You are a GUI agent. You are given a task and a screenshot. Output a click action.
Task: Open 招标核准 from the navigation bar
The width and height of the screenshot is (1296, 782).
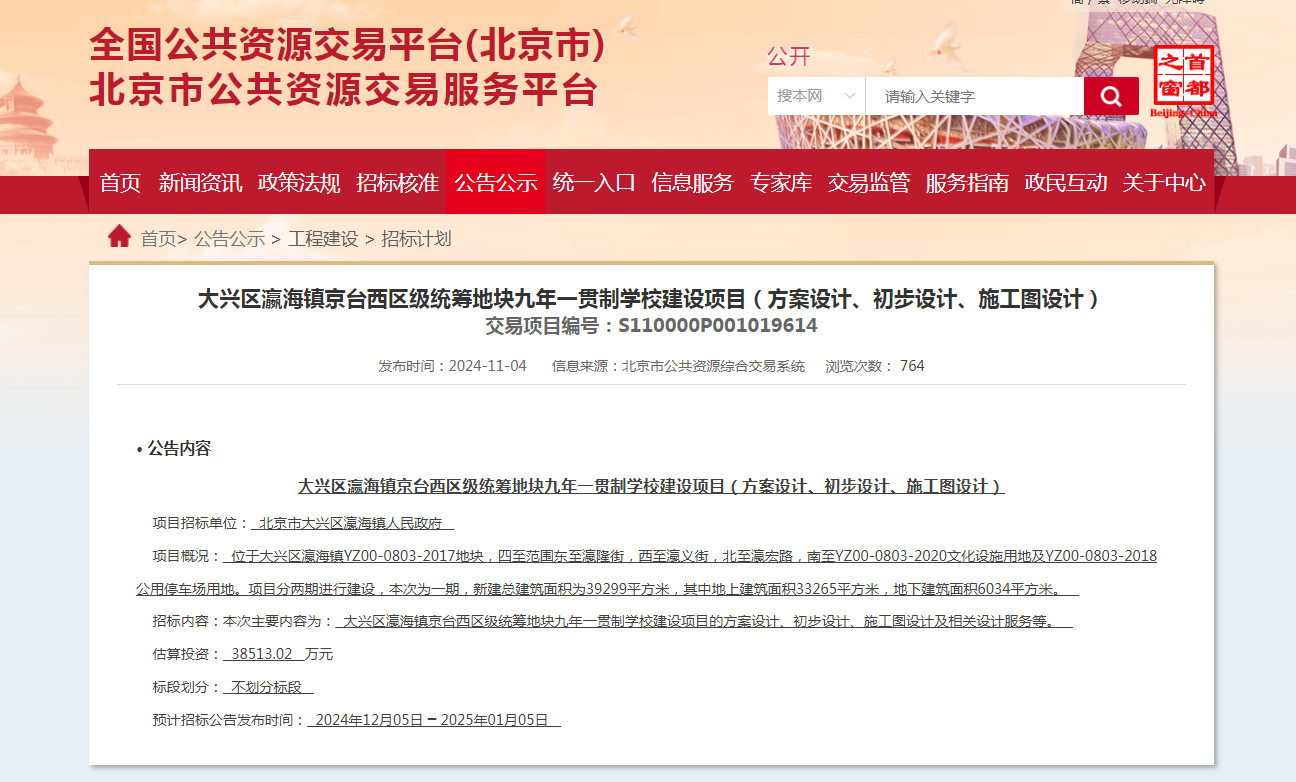point(397,182)
